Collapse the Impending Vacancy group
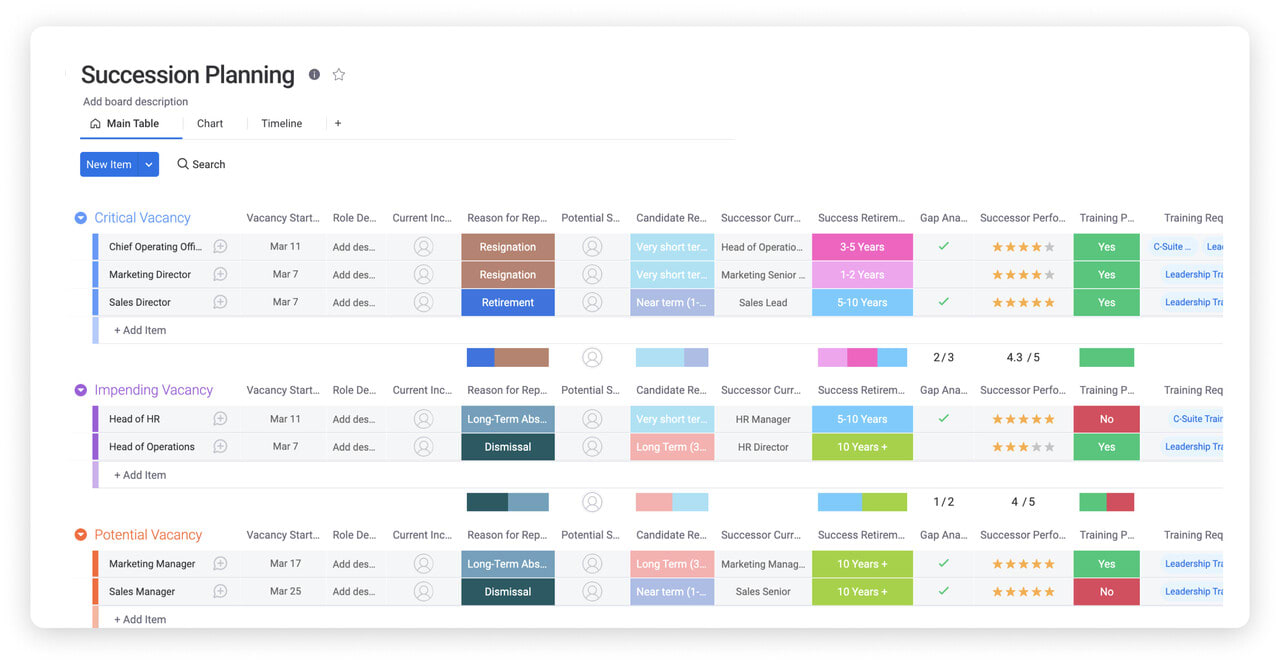The height and width of the screenshot is (663, 1280). pos(81,390)
